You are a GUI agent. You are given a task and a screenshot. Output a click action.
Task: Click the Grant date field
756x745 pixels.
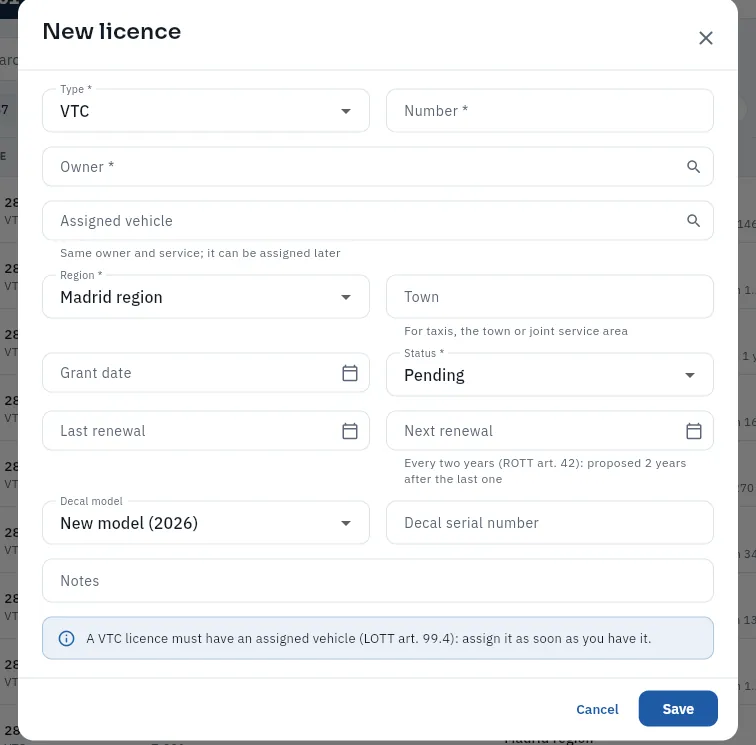coord(206,373)
